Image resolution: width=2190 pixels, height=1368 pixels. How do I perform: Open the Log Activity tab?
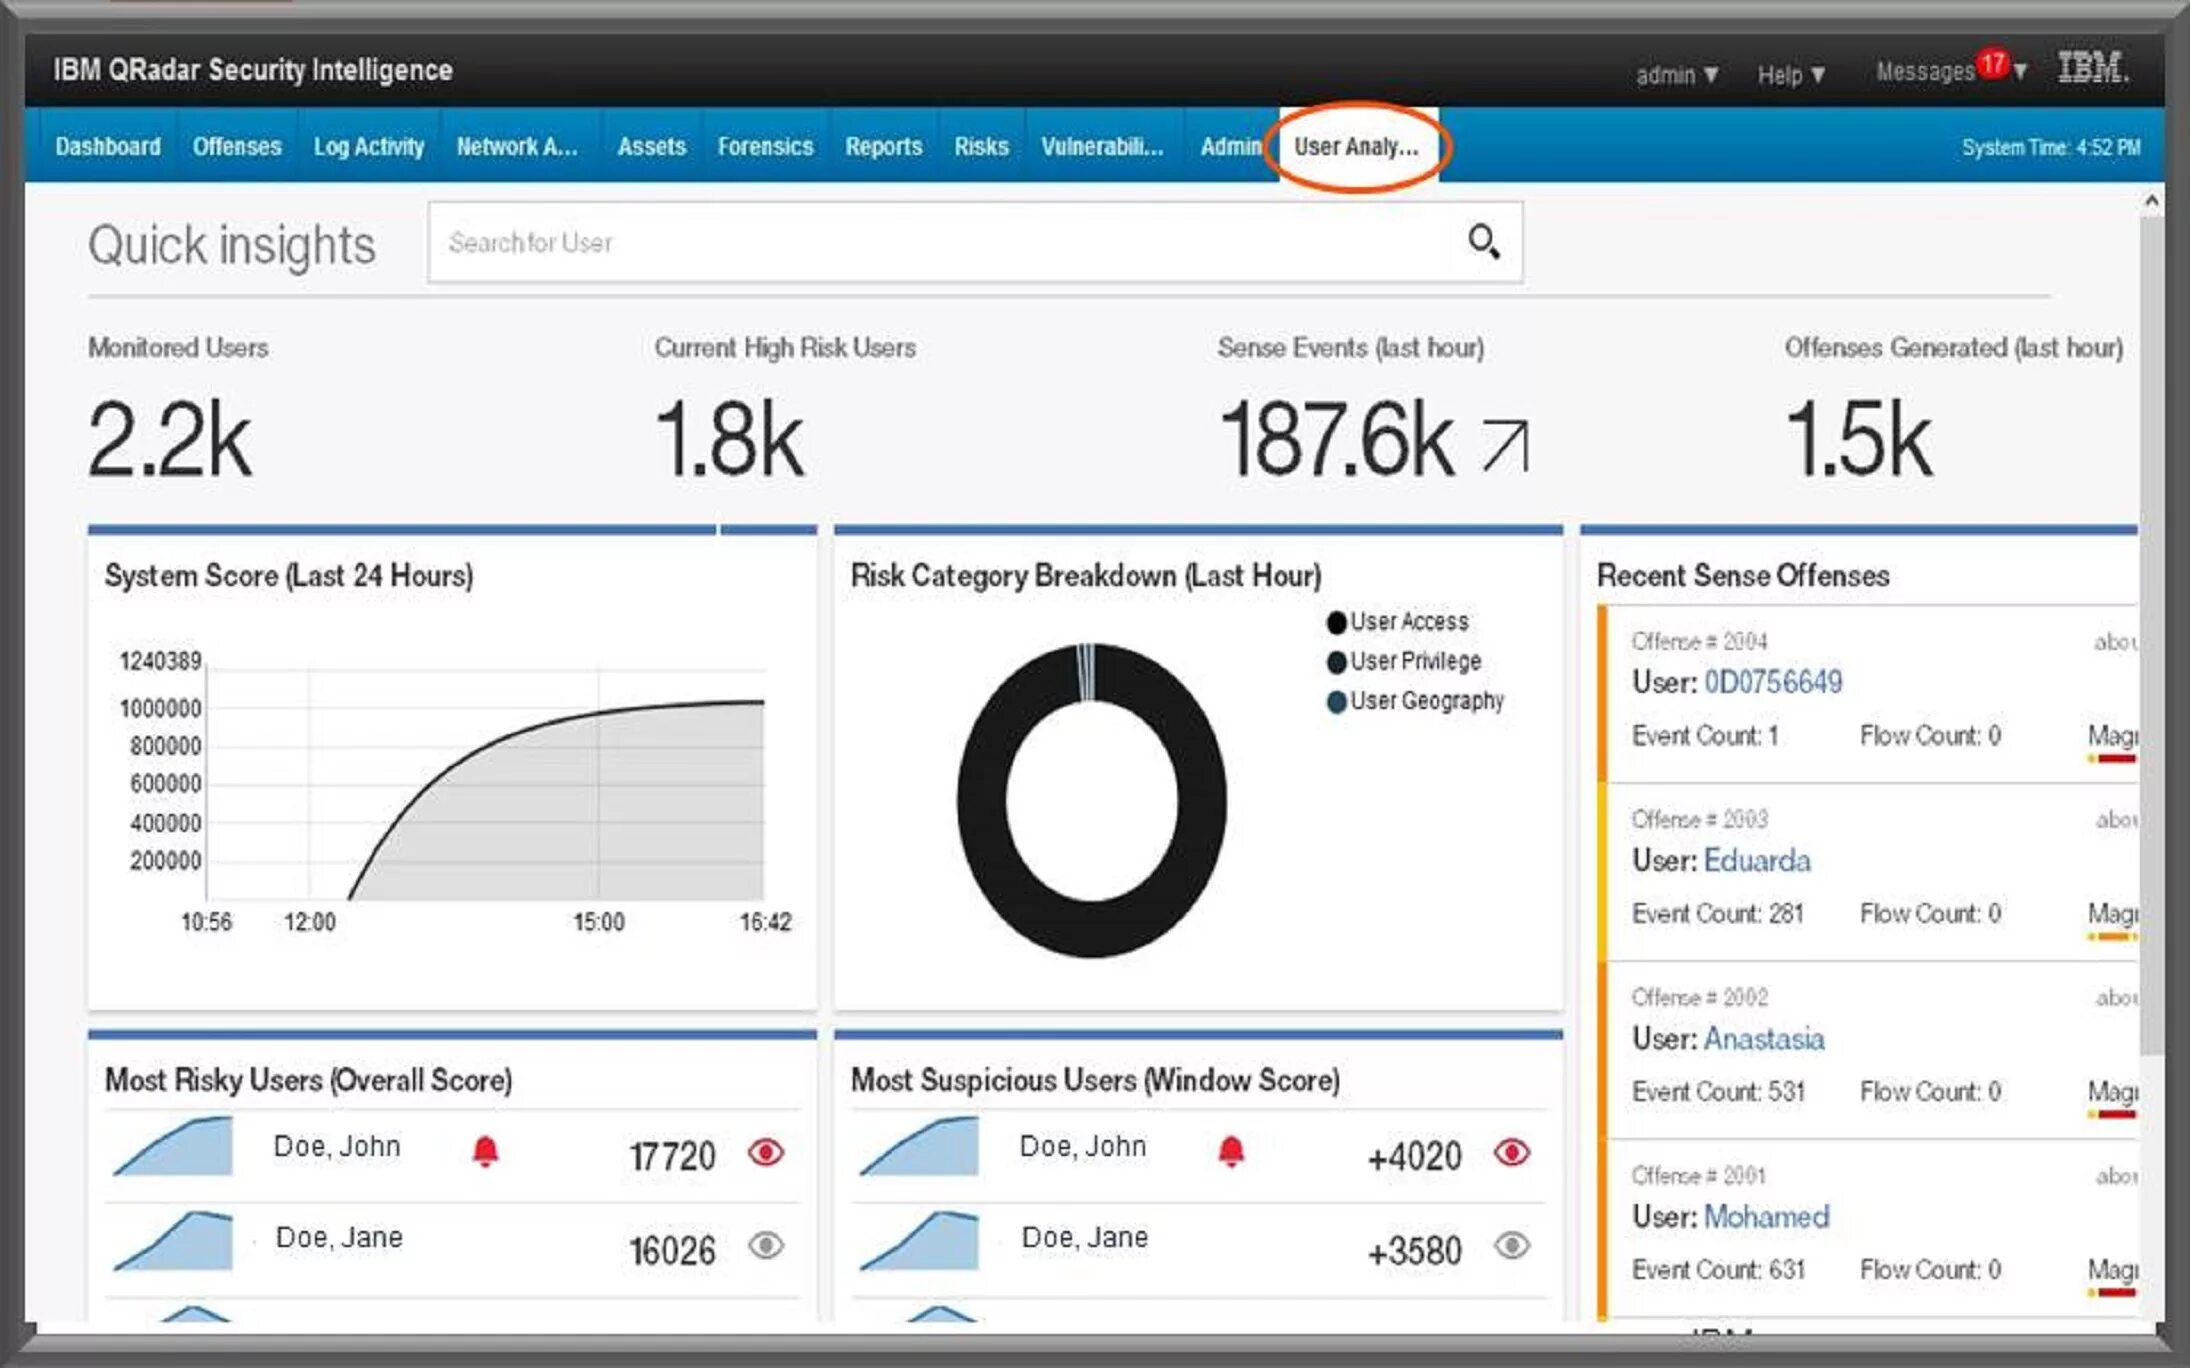[x=369, y=147]
